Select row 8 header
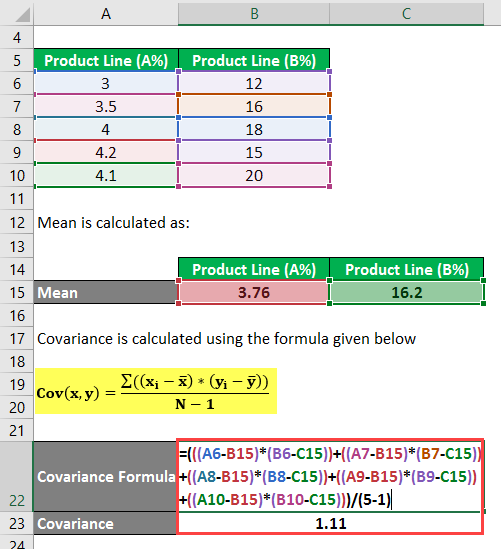The height and width of the screenshot is (549, 501). pos(16,130)
